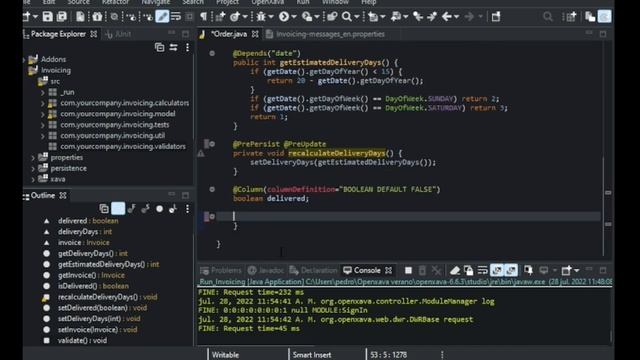Toggle Word Wrap in the main toolbar
The height and width of the screenshot is (360, 640).
tap(176, 17)
